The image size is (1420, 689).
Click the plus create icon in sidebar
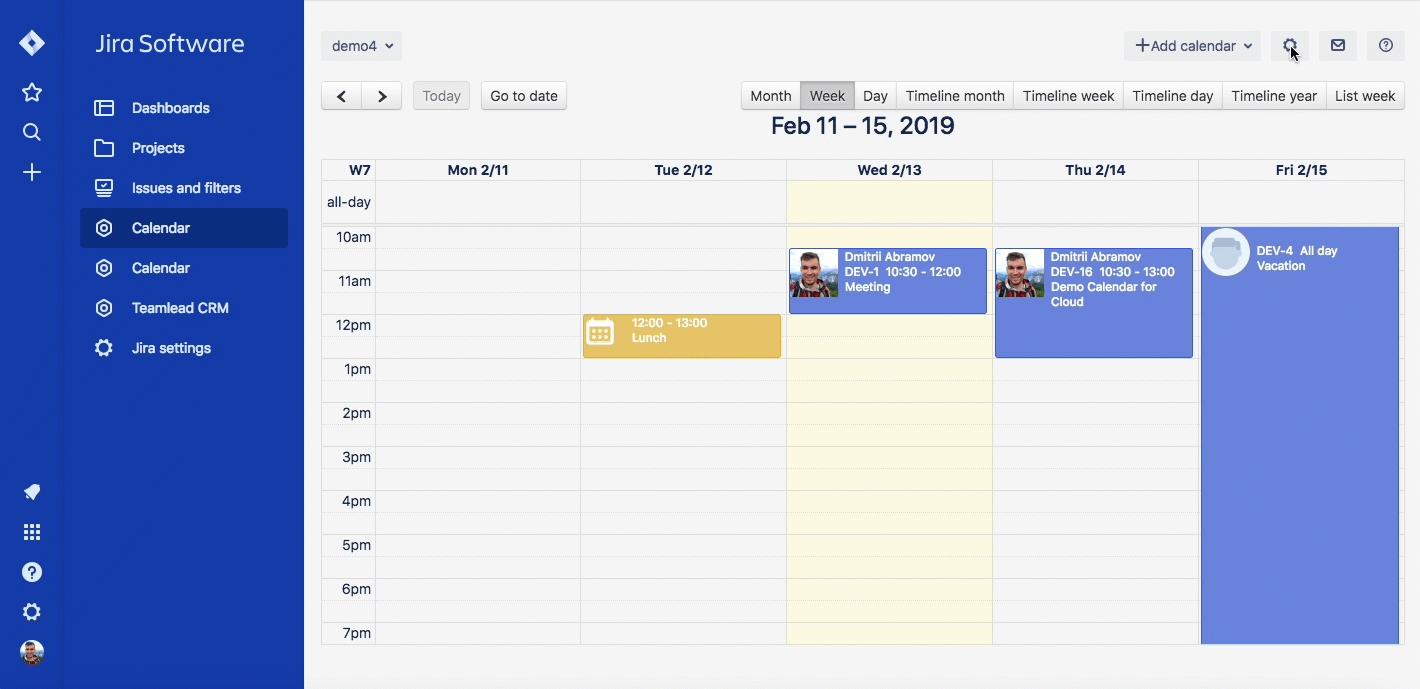click(x=32, y=173)
